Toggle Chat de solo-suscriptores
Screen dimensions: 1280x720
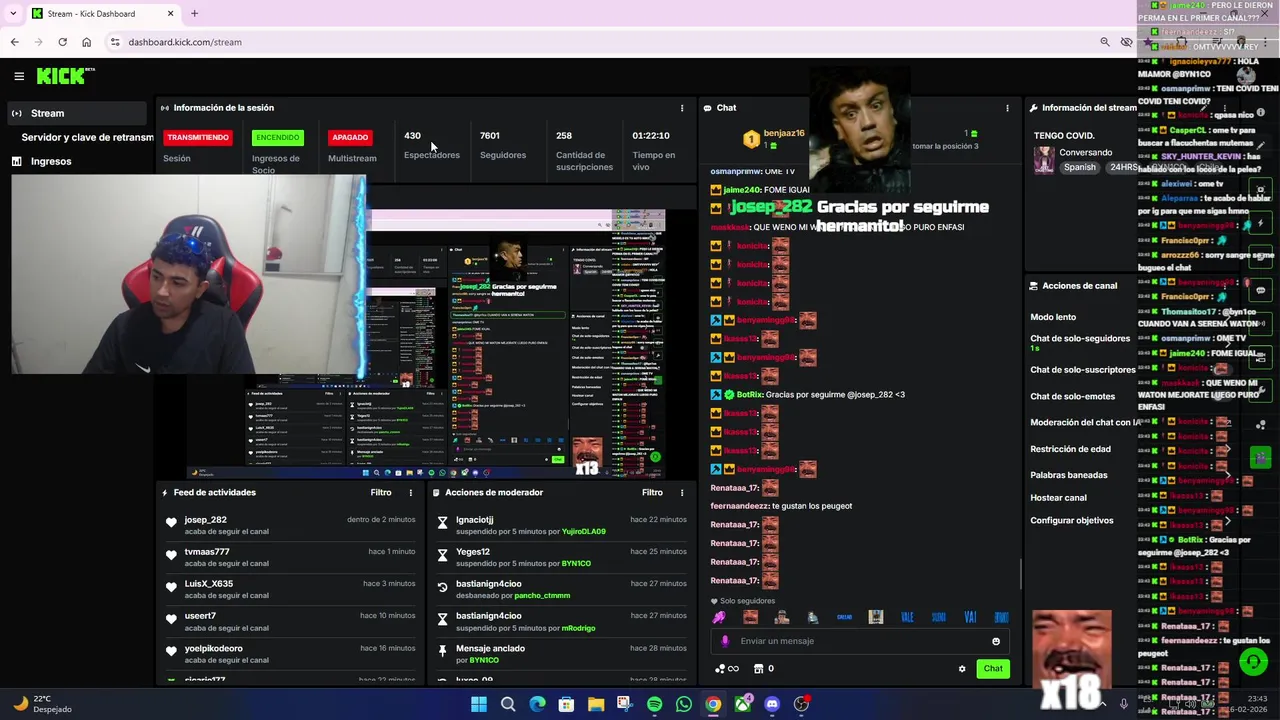pyautogui.click(x=1083, y=370)
